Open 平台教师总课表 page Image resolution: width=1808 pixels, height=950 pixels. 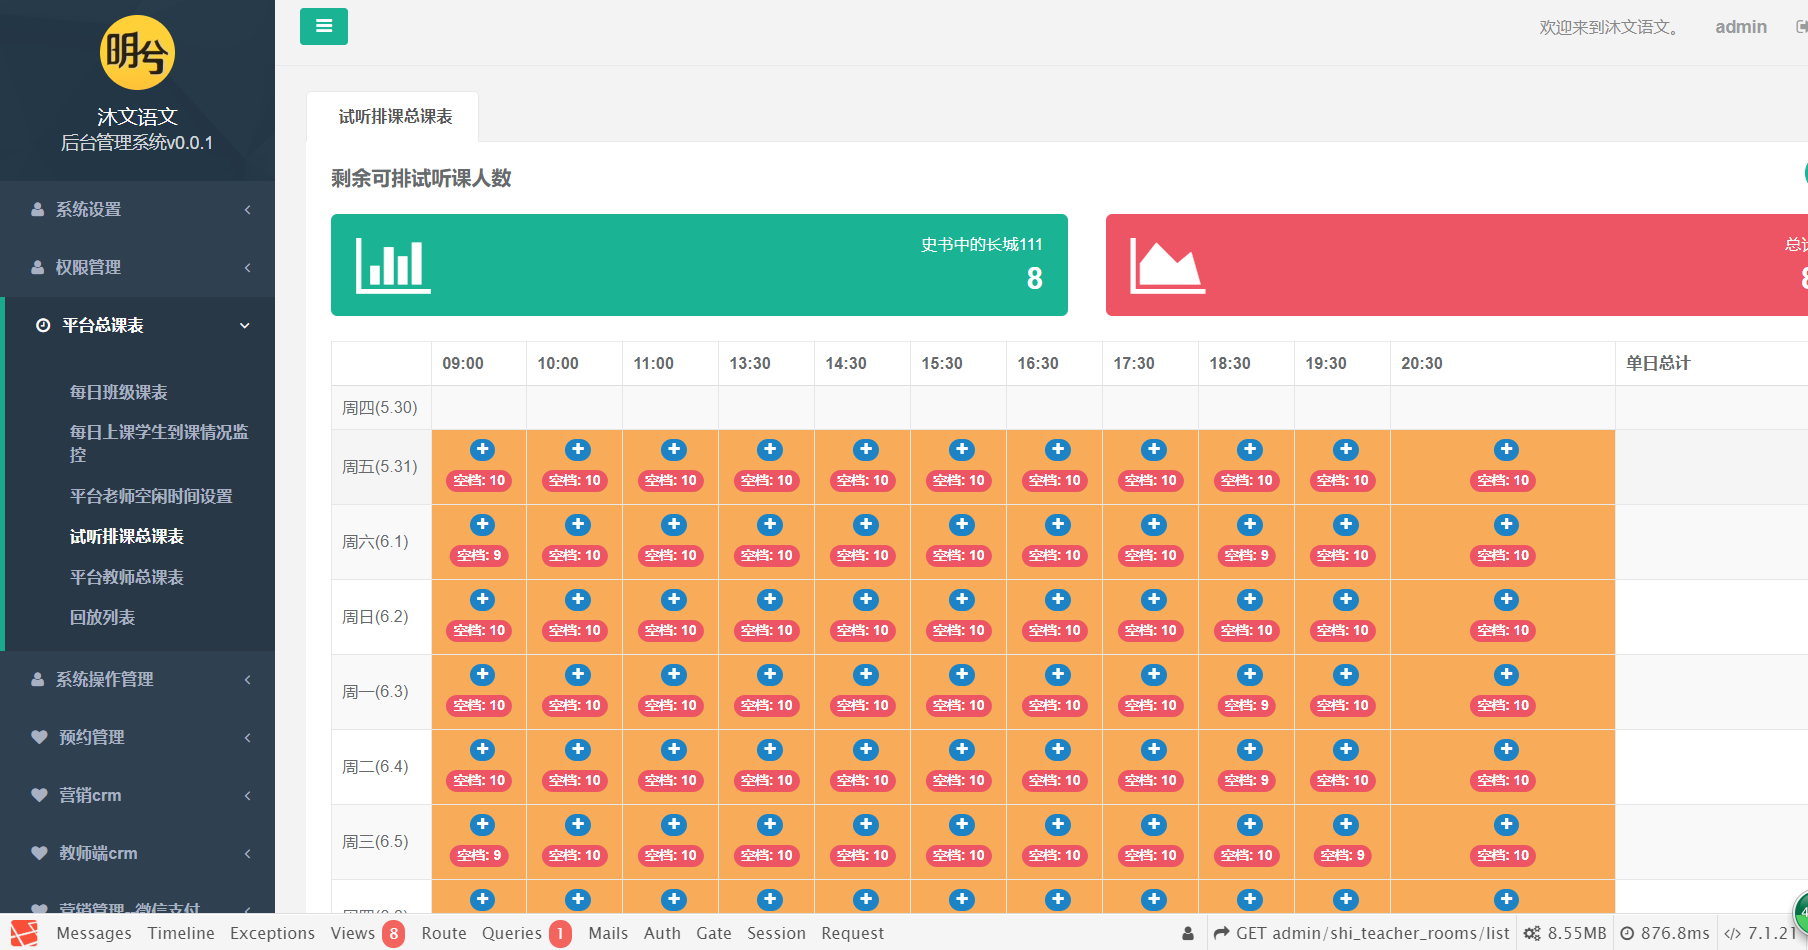click(126, 577)
